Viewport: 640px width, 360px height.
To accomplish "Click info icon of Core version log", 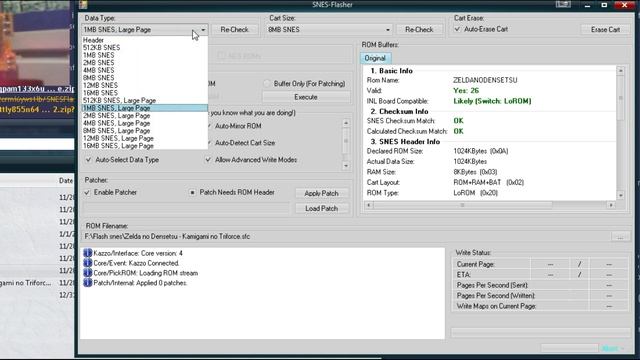I will pyautogui.click(x=88, y=253).
